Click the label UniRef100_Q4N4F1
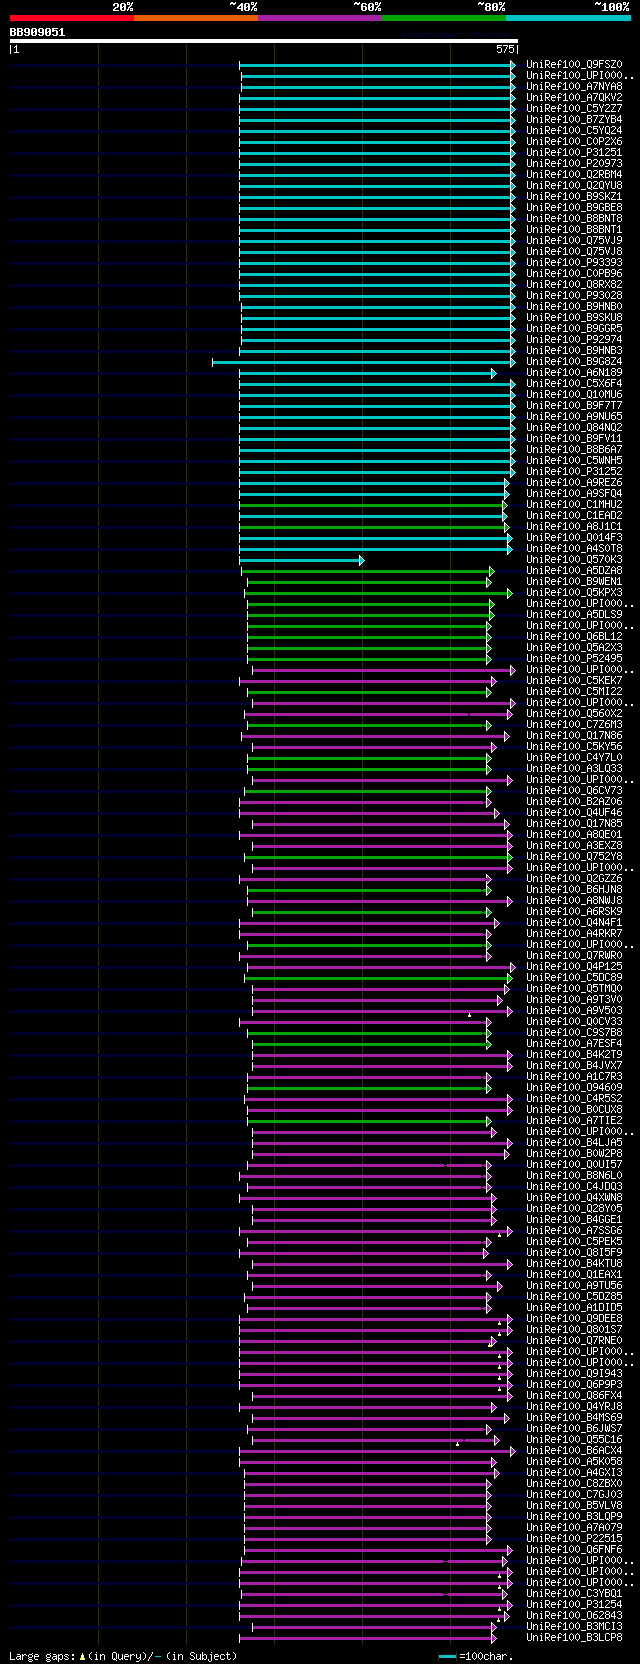 click(574, 922)
